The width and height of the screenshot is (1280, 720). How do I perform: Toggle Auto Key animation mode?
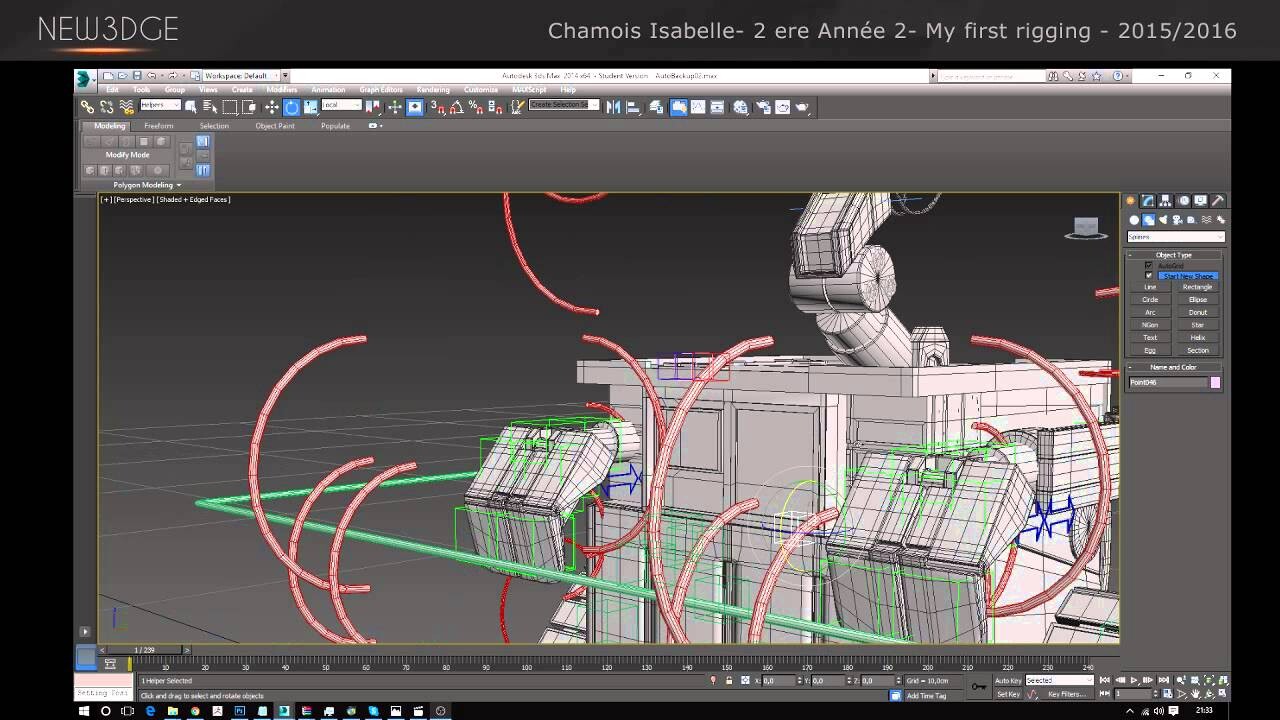coord(1008,681)
